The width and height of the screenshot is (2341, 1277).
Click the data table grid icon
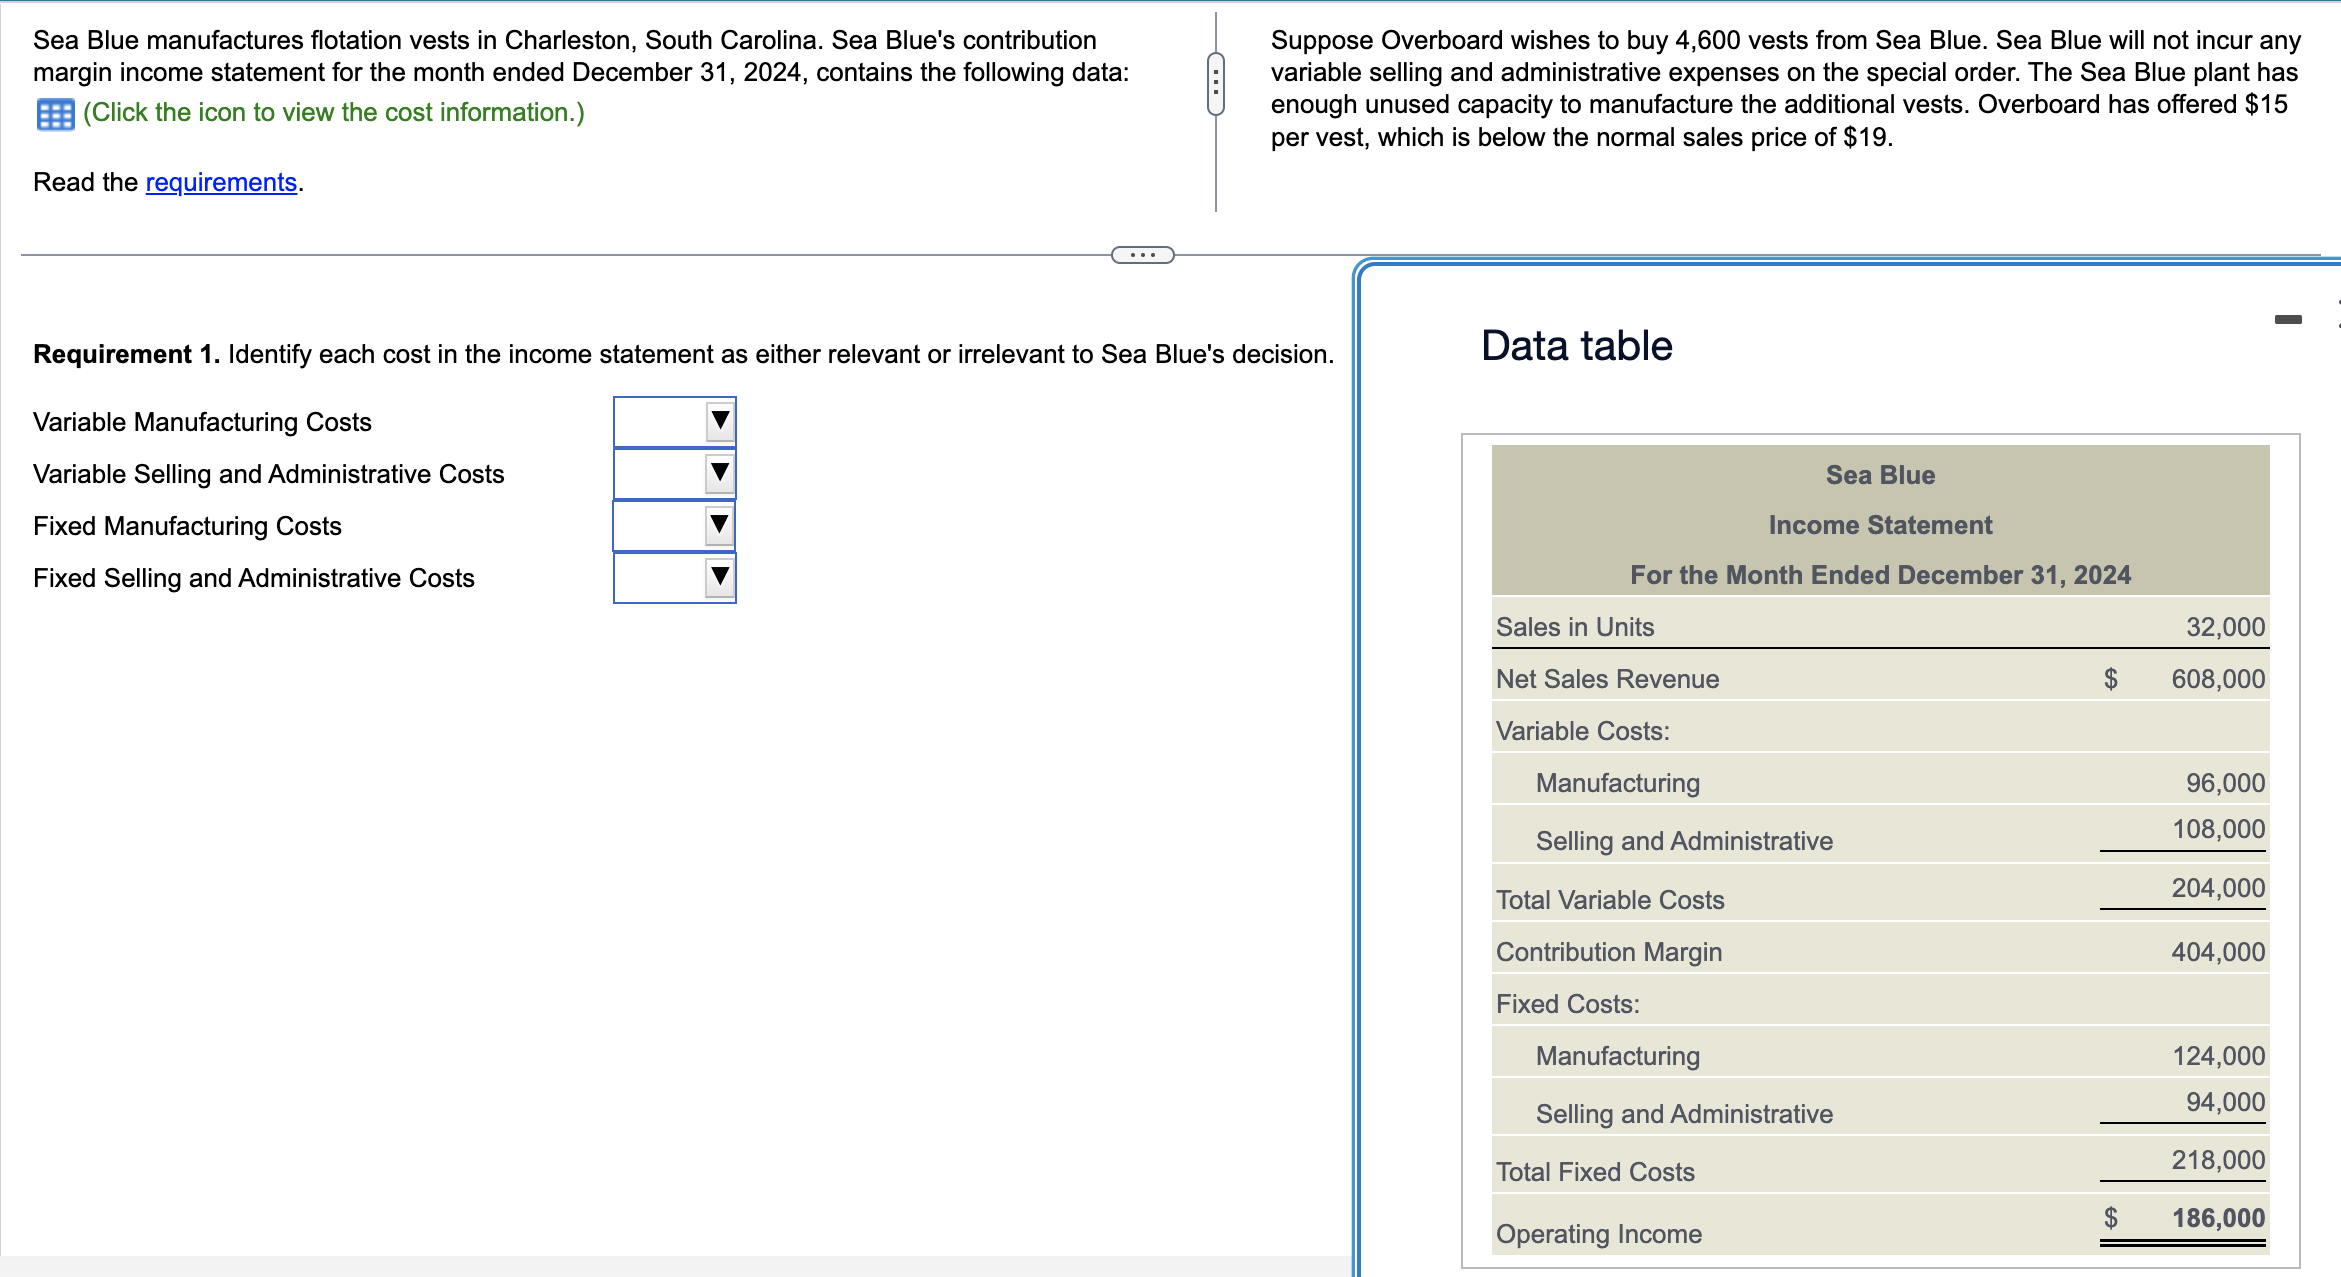click(x=55, y=114)
